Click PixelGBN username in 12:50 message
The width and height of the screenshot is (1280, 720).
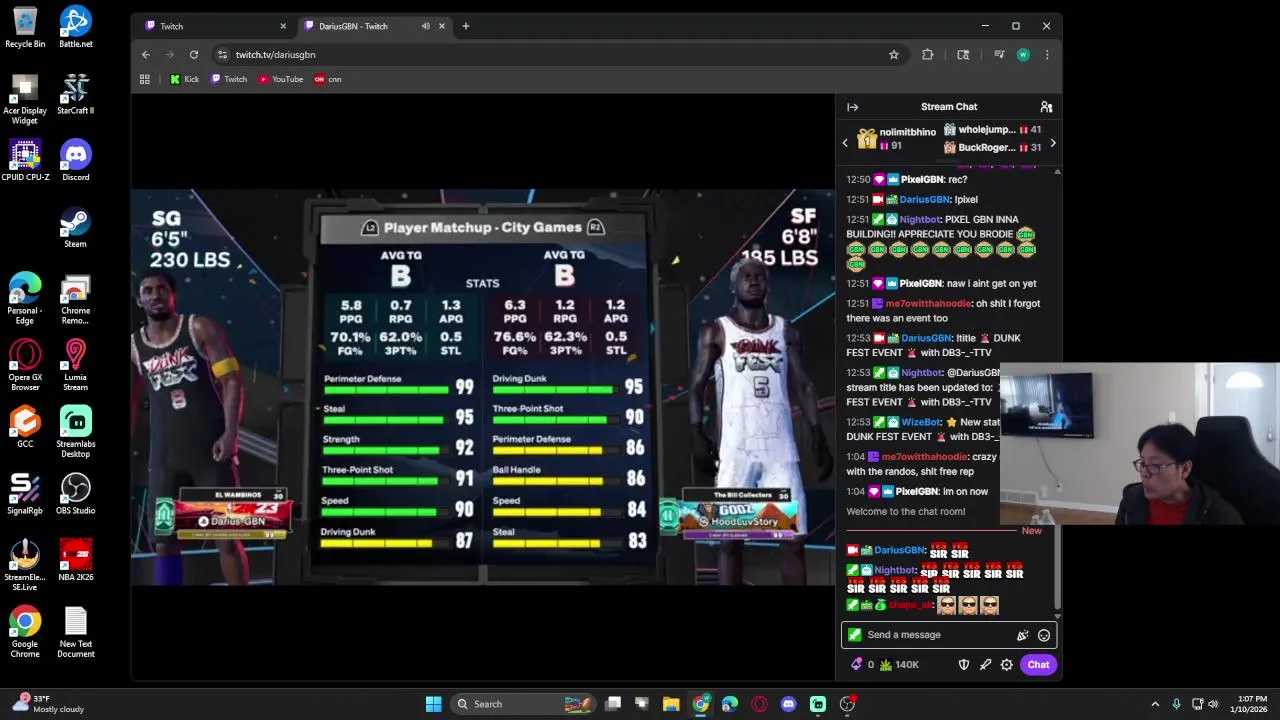click(921, 180)
